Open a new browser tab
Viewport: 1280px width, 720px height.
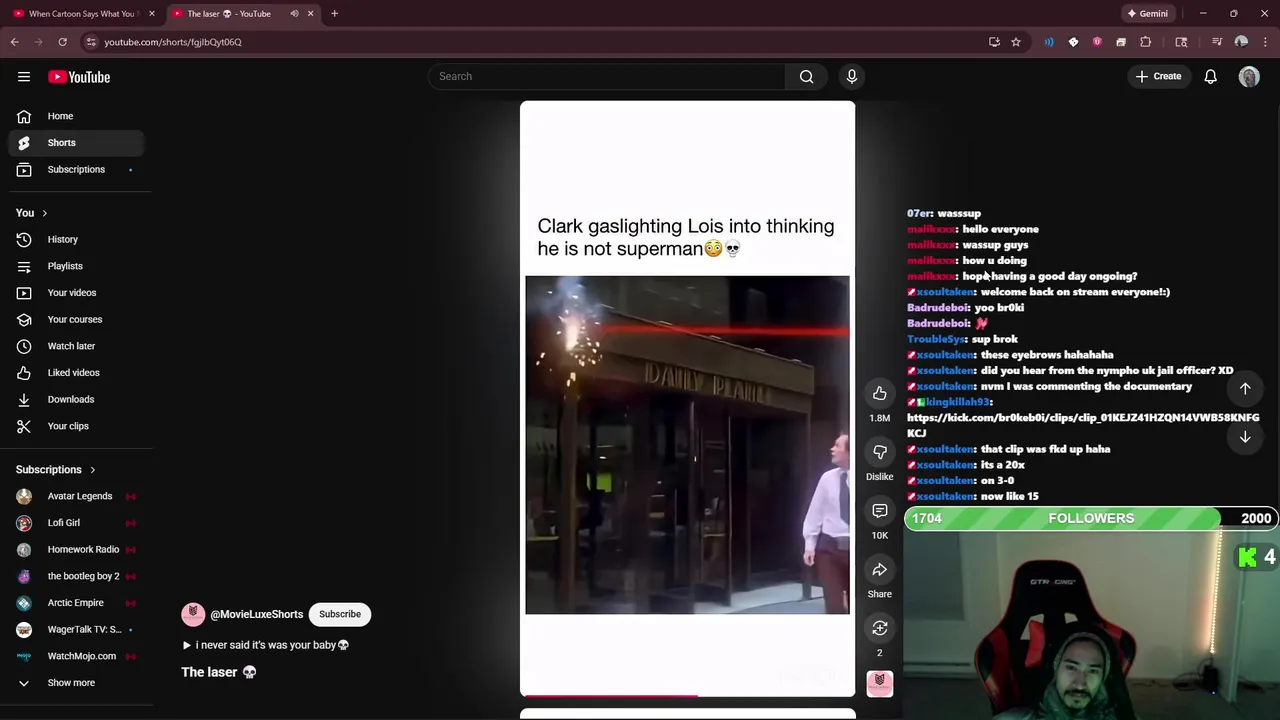[x=334, y=14]
